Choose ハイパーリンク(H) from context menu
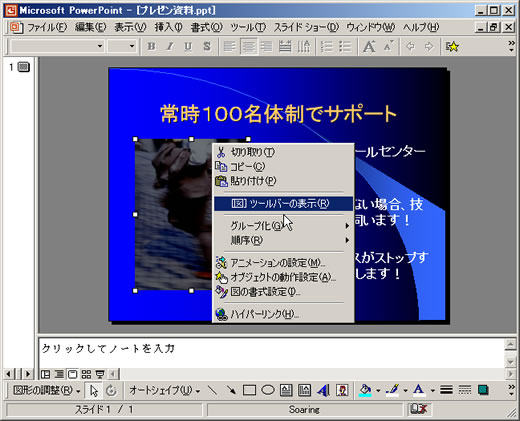This screenshot has height=421, width=520. [283, 314]
